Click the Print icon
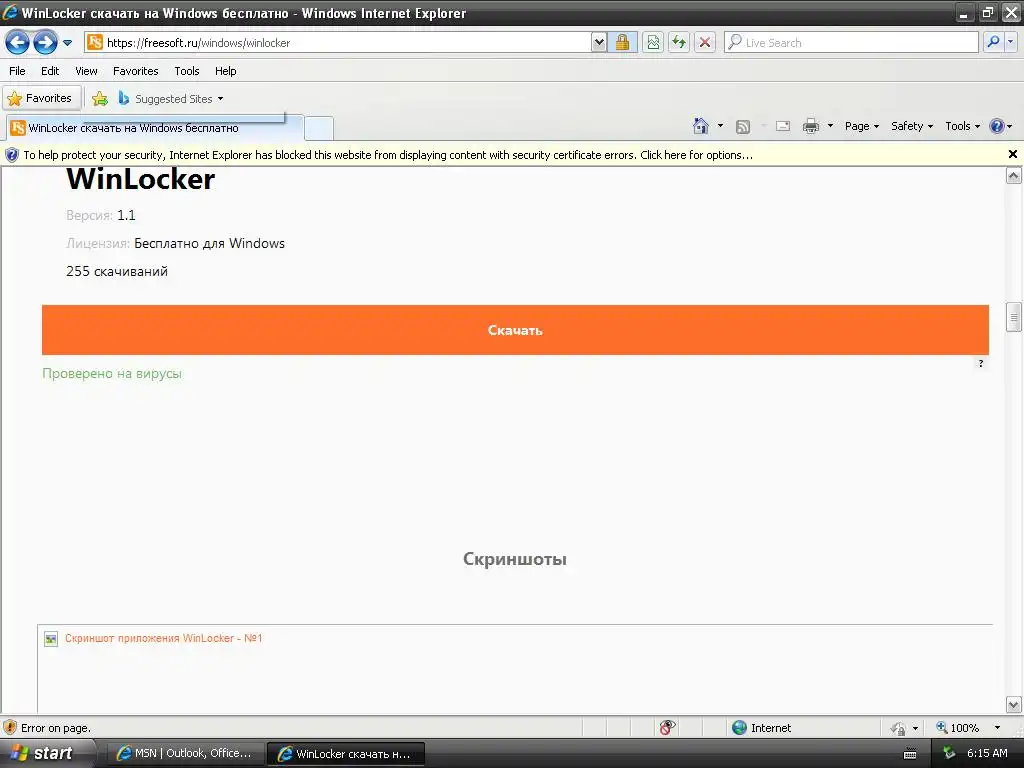Image resolution: width=1024 pixels, height=768 pixels. pyautogui.click(x=810, y=126)
